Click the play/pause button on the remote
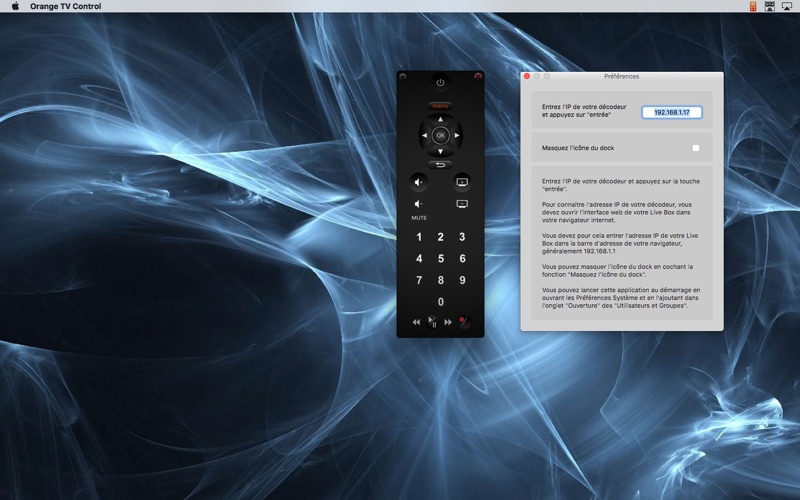The image size is (800, 500). tap(432, 322)
